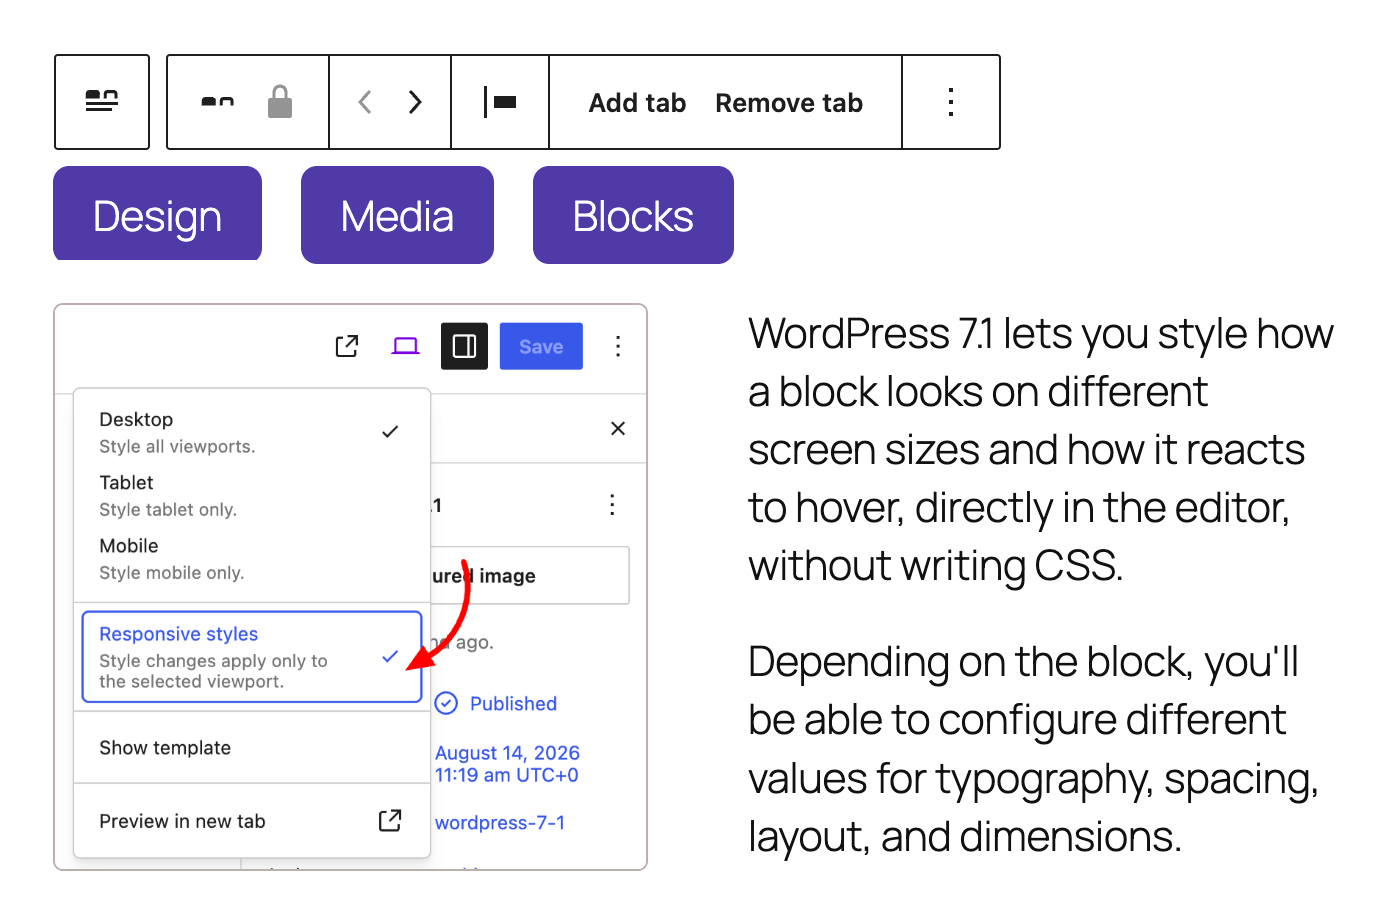Click the wordpress-7-1 slug link
This screenshot has width=1378, height=904.
pos(500,822)
